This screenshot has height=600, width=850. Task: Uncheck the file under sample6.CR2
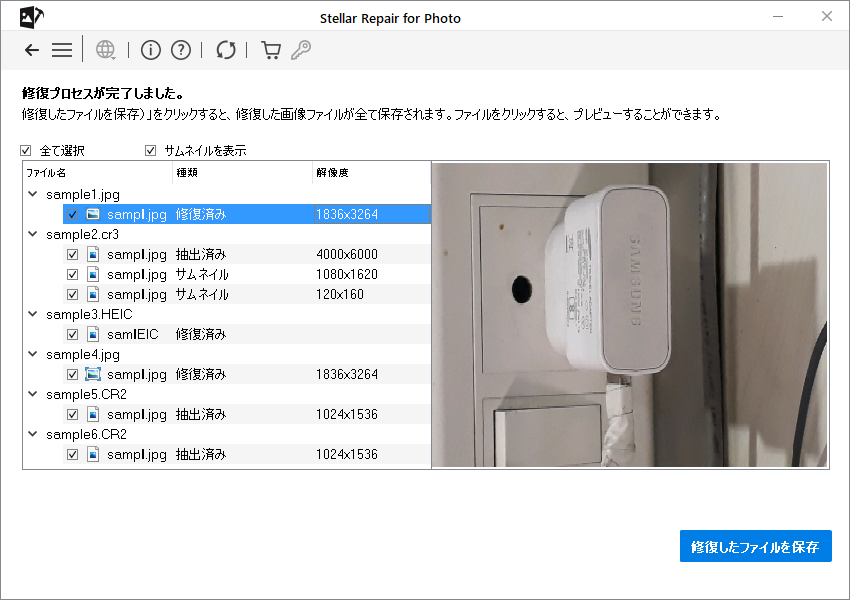72,454
